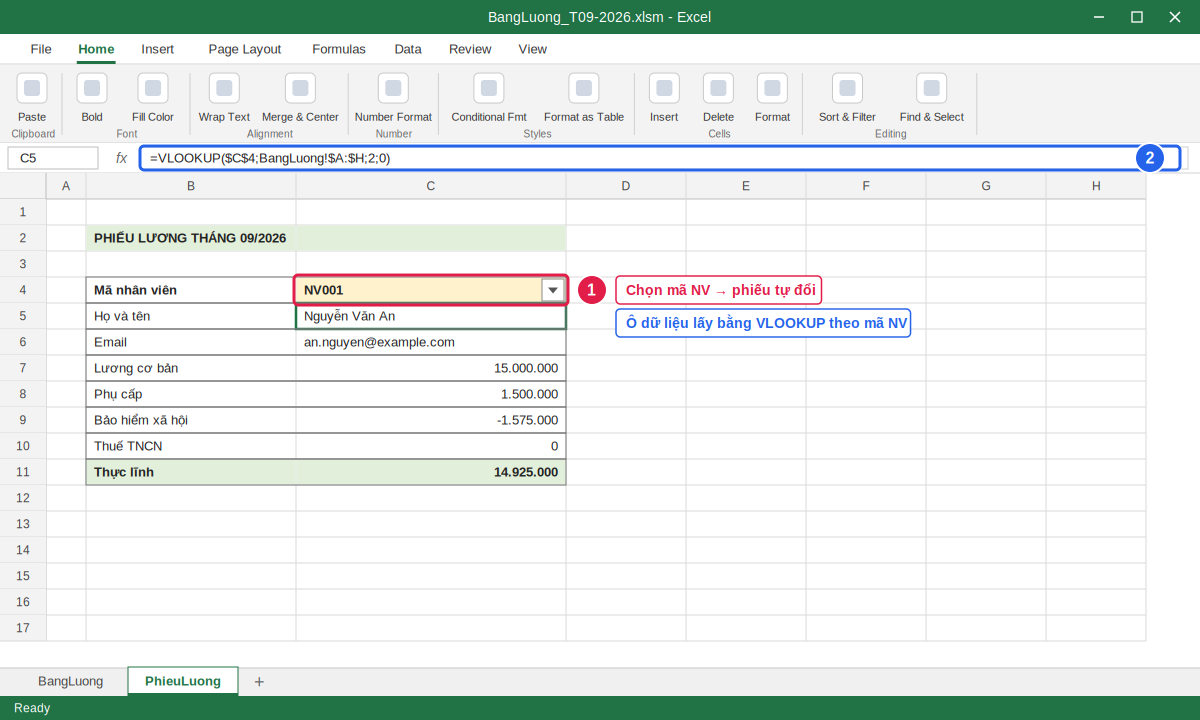1200x720 pixels.
Task: Select the 1.500.000 allowance cell
Action: (x=431, y=394)
